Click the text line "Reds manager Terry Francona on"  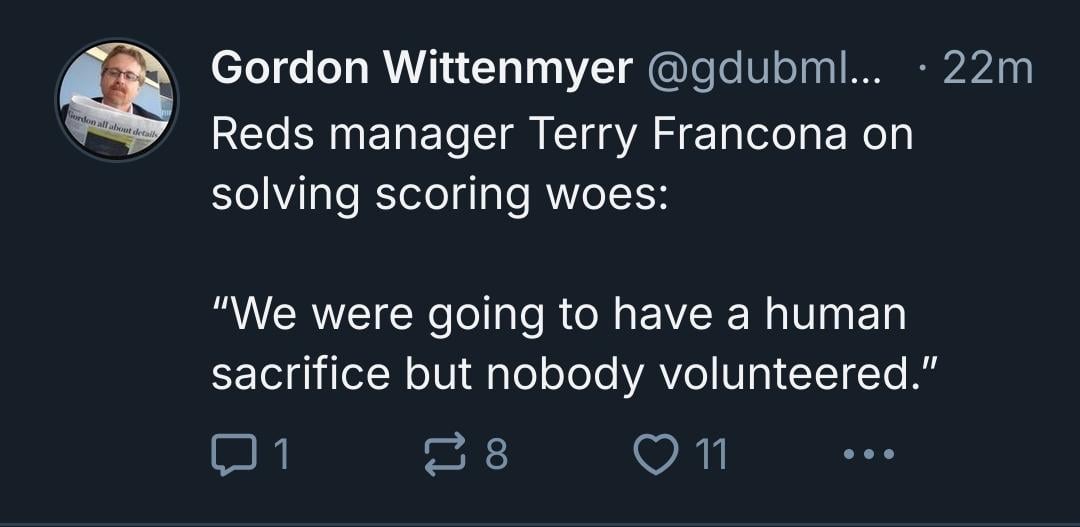(x=562, y=133)
